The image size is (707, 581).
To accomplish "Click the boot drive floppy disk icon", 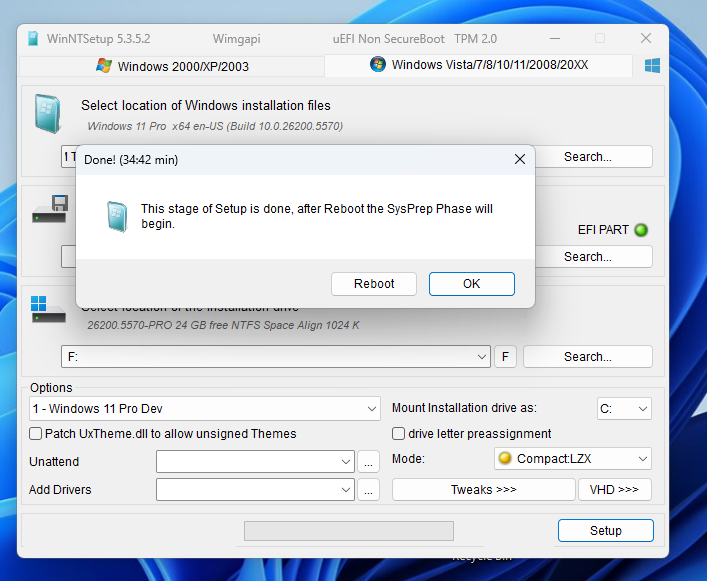I will coord(50,209).
